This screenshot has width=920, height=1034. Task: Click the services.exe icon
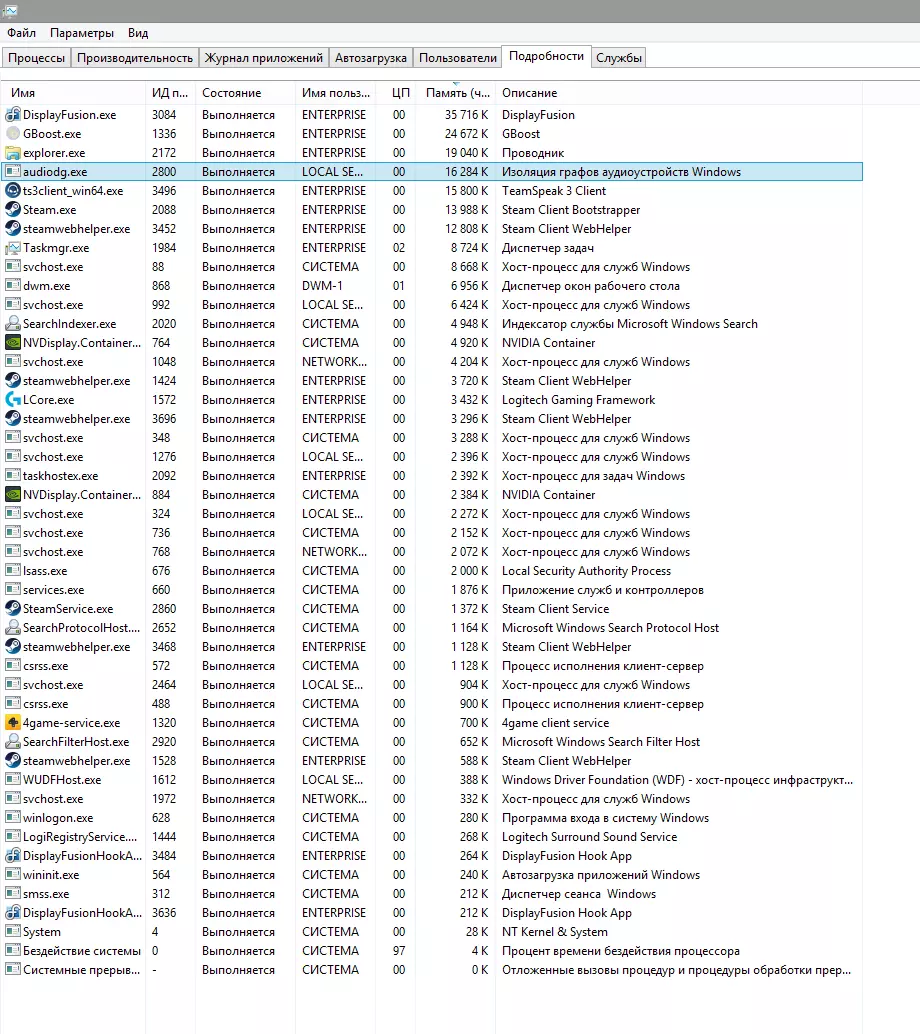pos(13,590)
